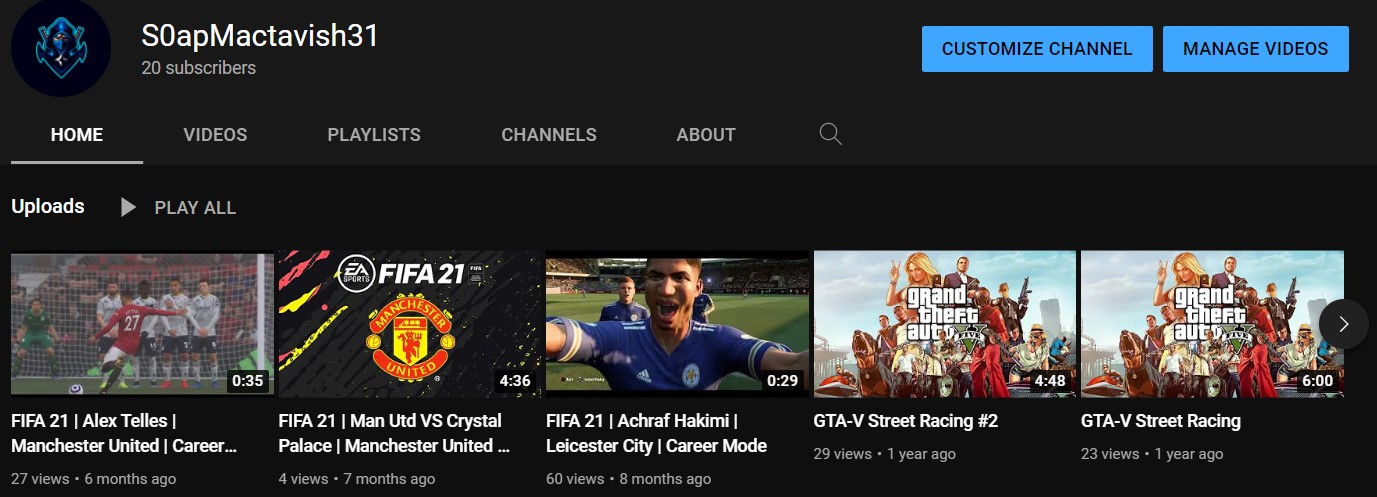This screenshot has height=497, width=1377.
Task: Open Achraf Hakimi Leicester City thumbnail
Action: point(677,324)
